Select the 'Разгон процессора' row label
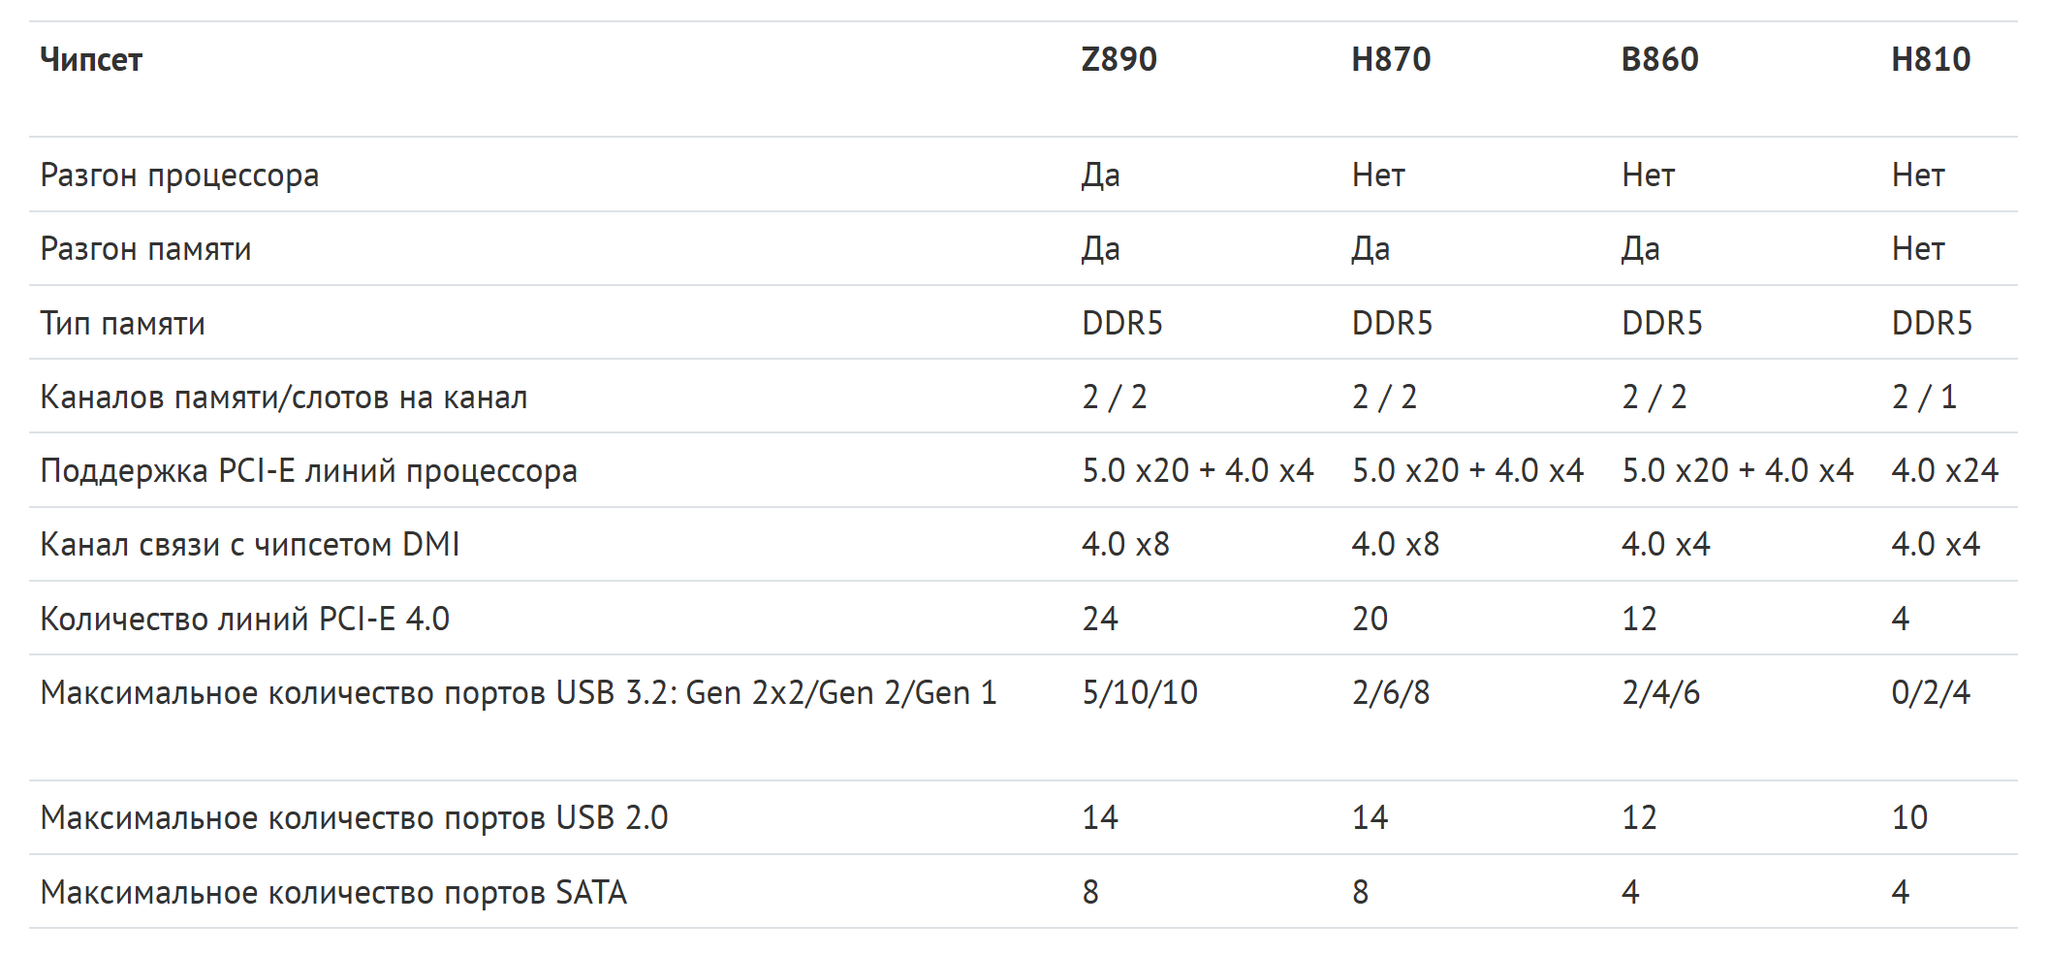 click(x=180, y=175)
